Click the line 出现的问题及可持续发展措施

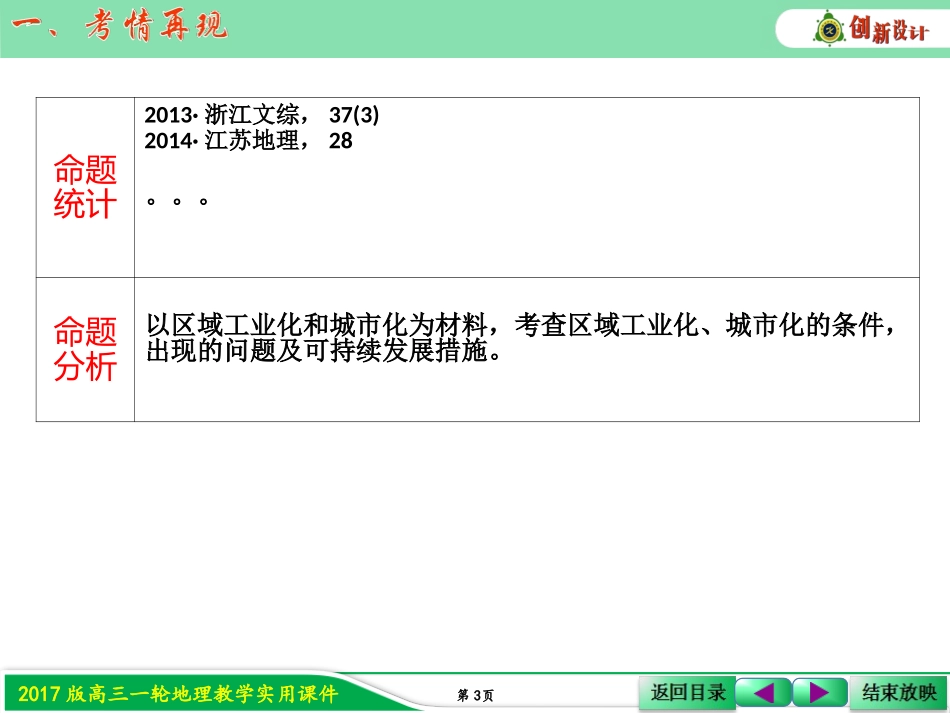click(x=324, y=351)
